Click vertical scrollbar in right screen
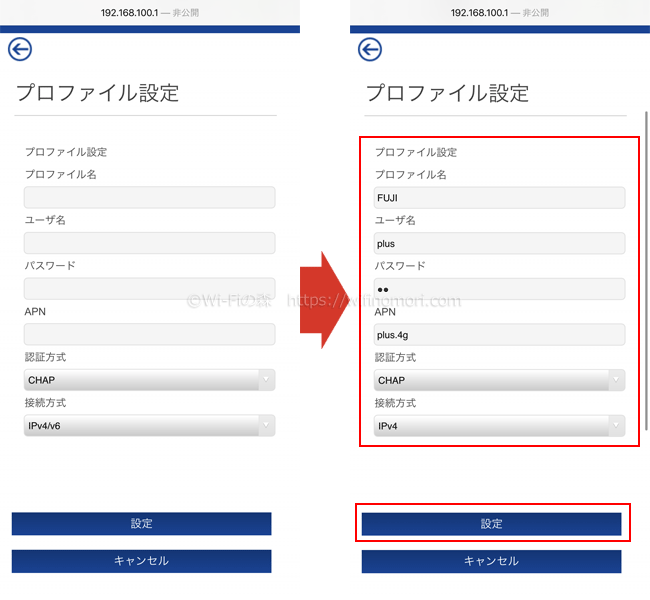The width and height of the screenshot is (650, 600). tap(646, 271)
